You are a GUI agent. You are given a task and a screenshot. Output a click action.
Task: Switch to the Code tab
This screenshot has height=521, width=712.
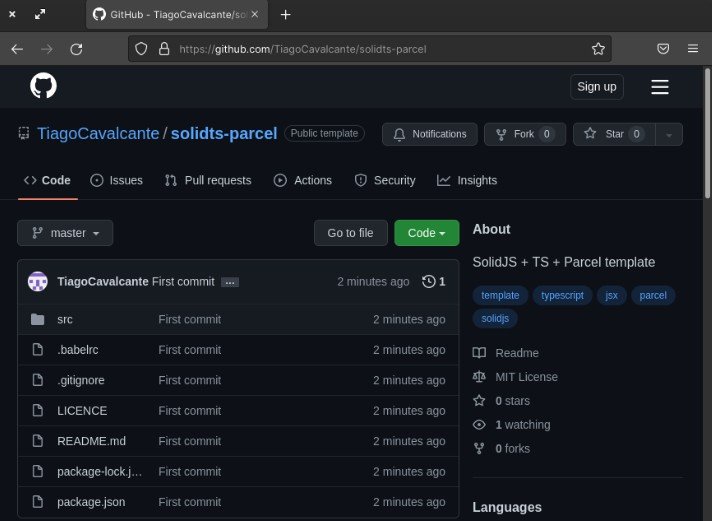coord(47,180)
